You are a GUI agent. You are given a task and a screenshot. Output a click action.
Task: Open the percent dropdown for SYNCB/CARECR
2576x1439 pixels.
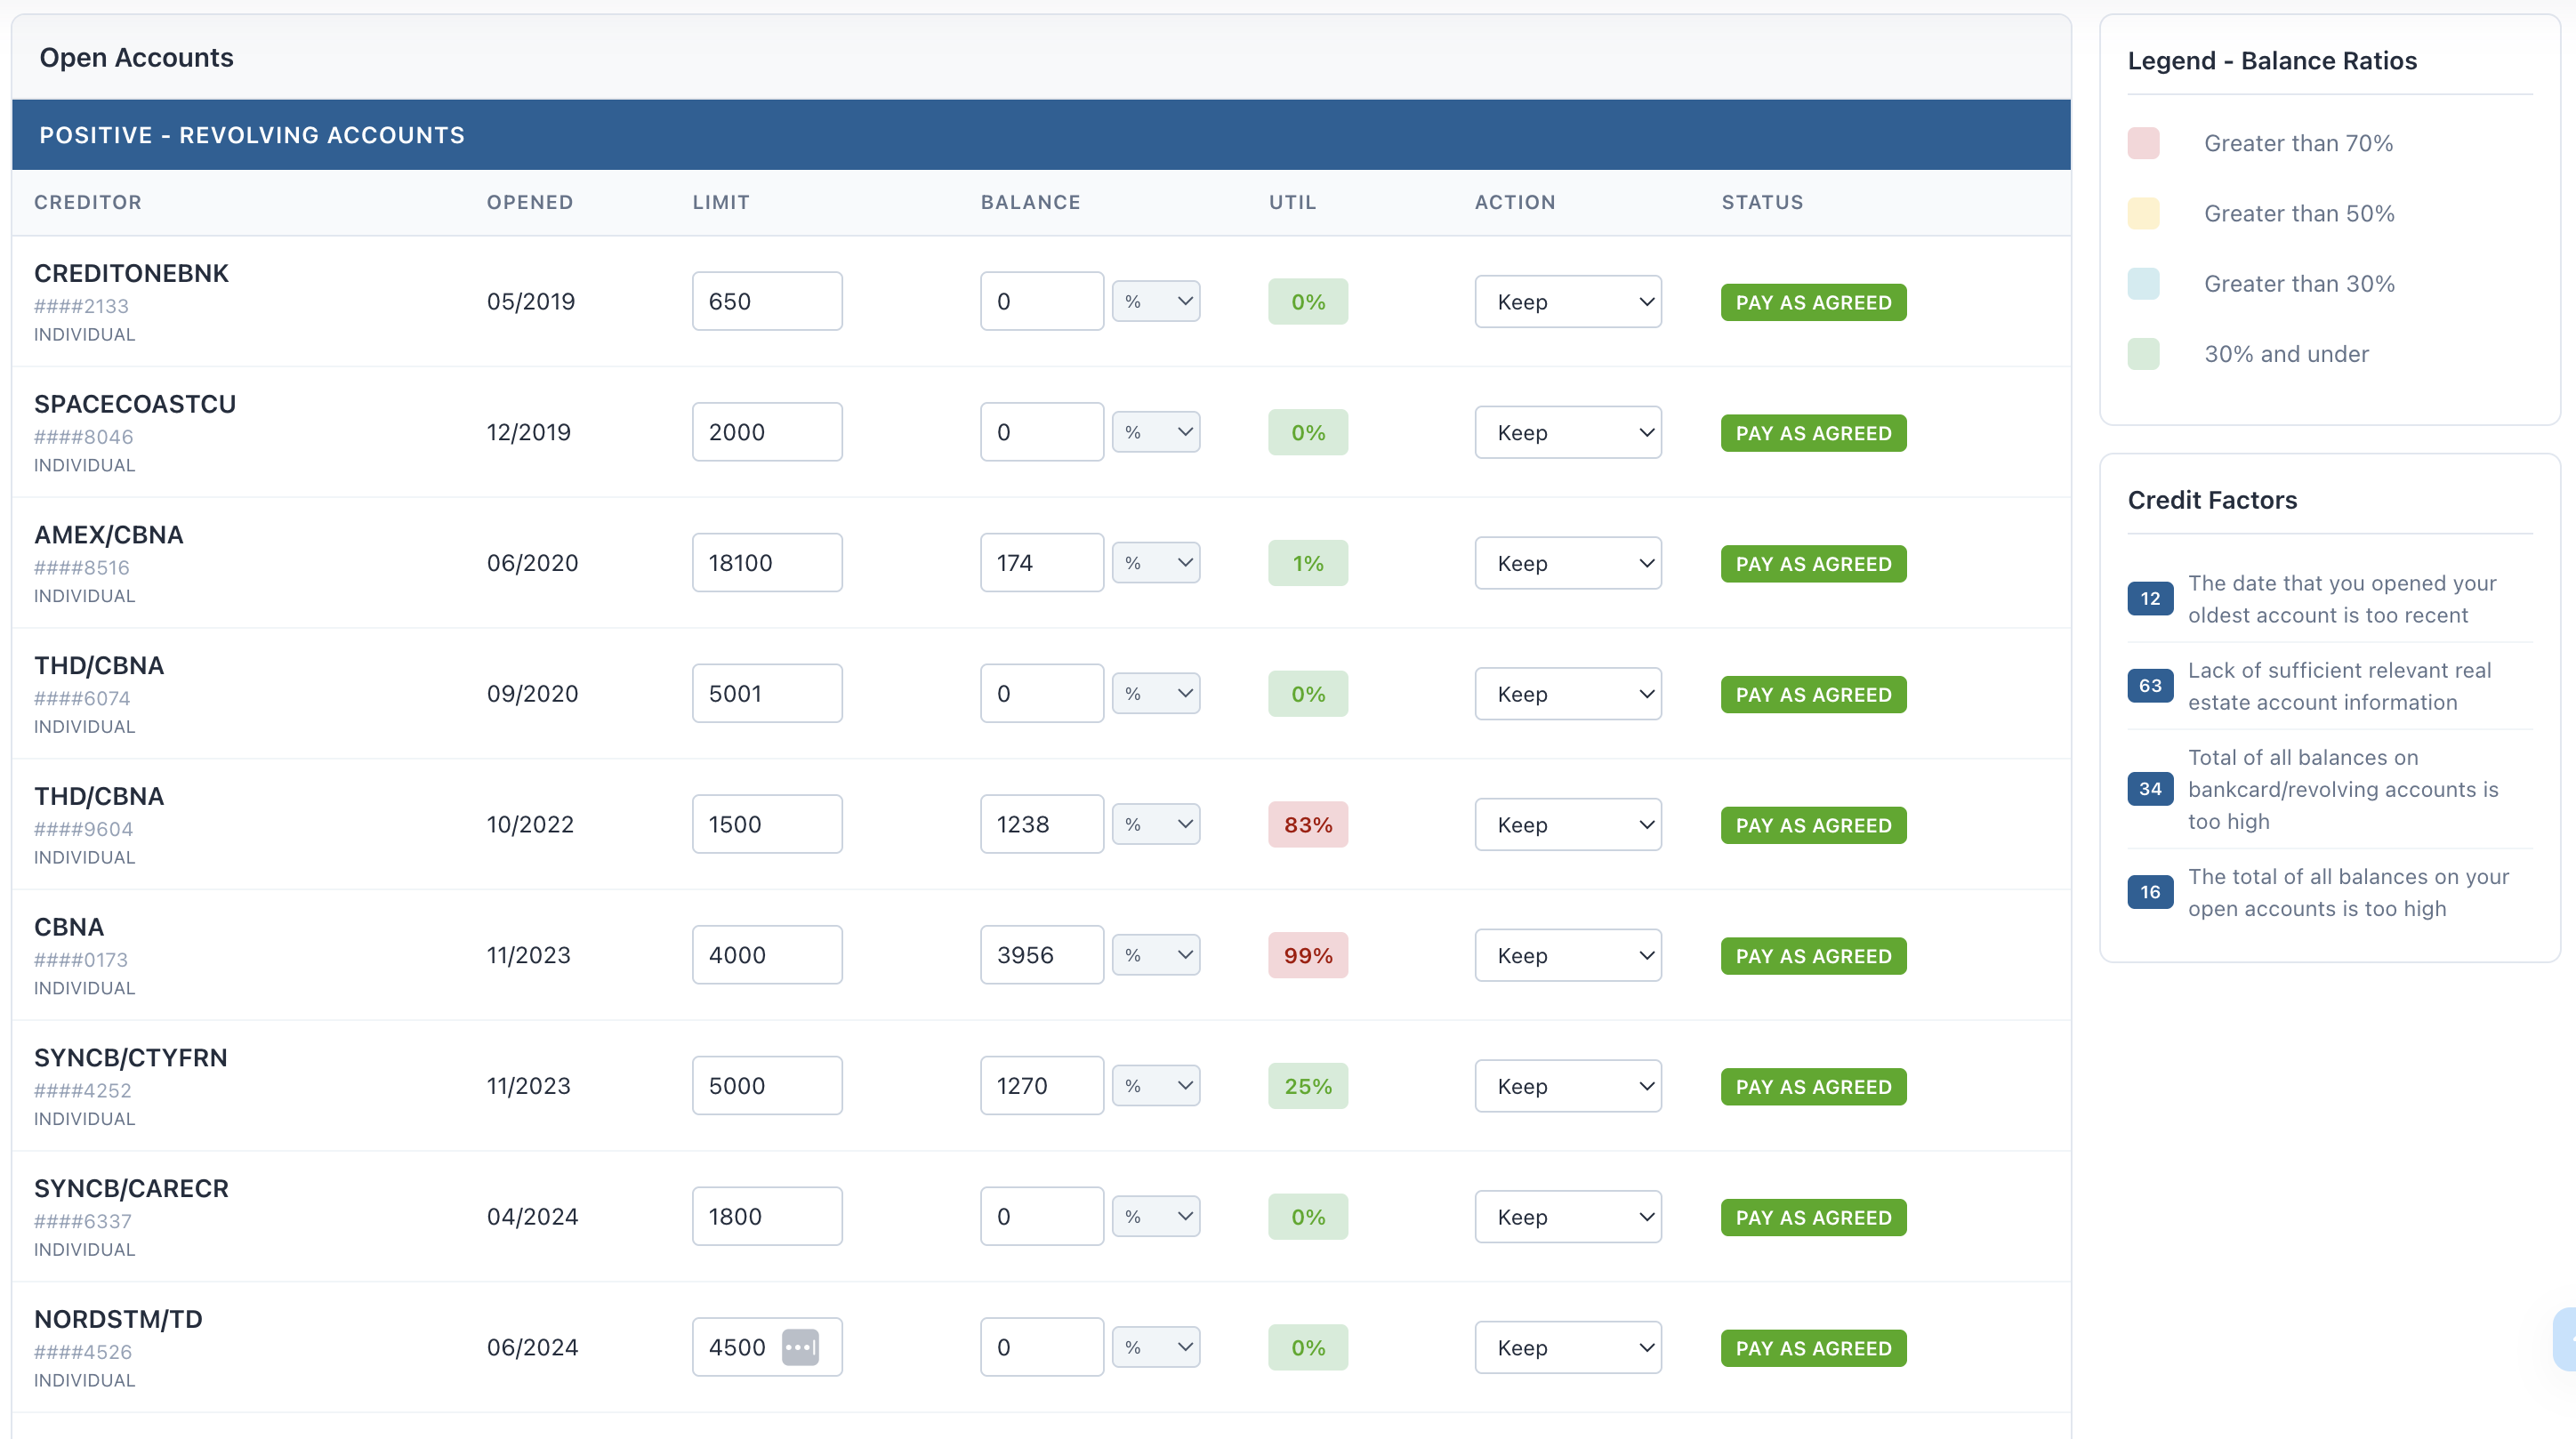1156,1216
